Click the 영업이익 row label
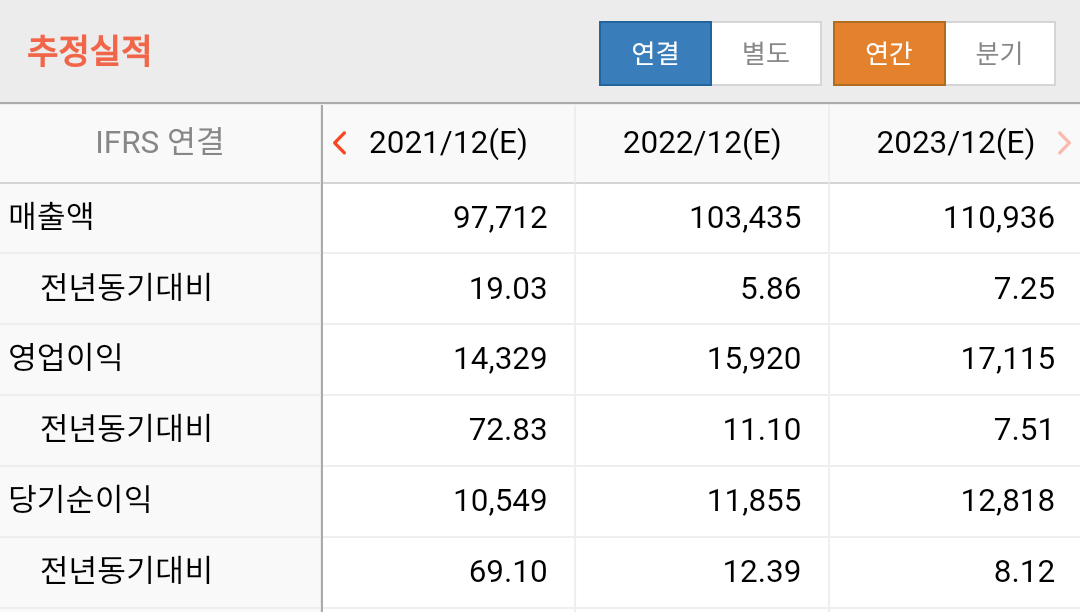Screen dimensions: 1080x612 click(65, 358)
